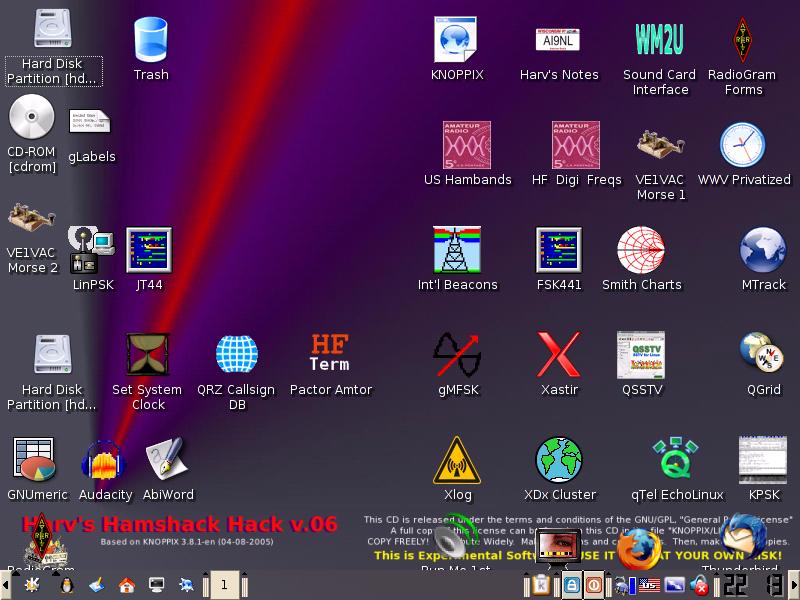
Task: Click the Show Desktop panel icon
Action: (96, 585)
